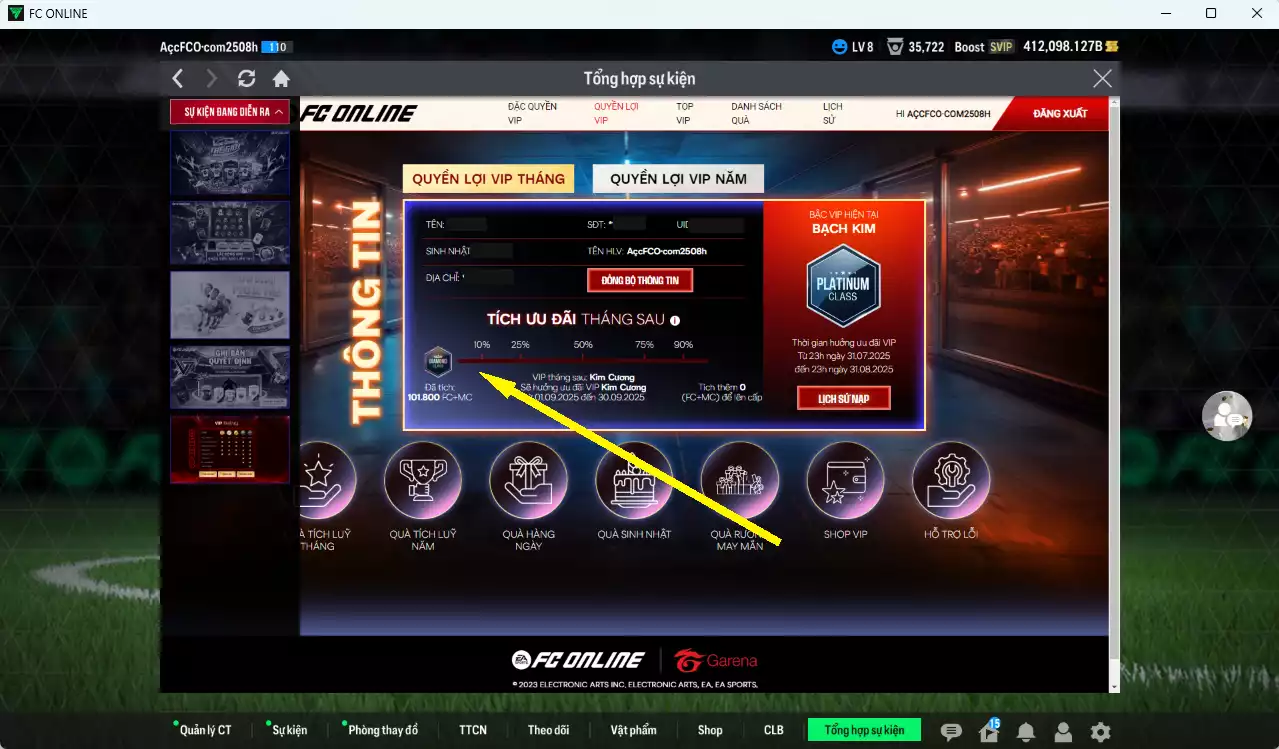The height and width of the screenshot is (749, 1279).
Task: Click the Đồng bộ thông tin button
Action: [x=640, y=280]
